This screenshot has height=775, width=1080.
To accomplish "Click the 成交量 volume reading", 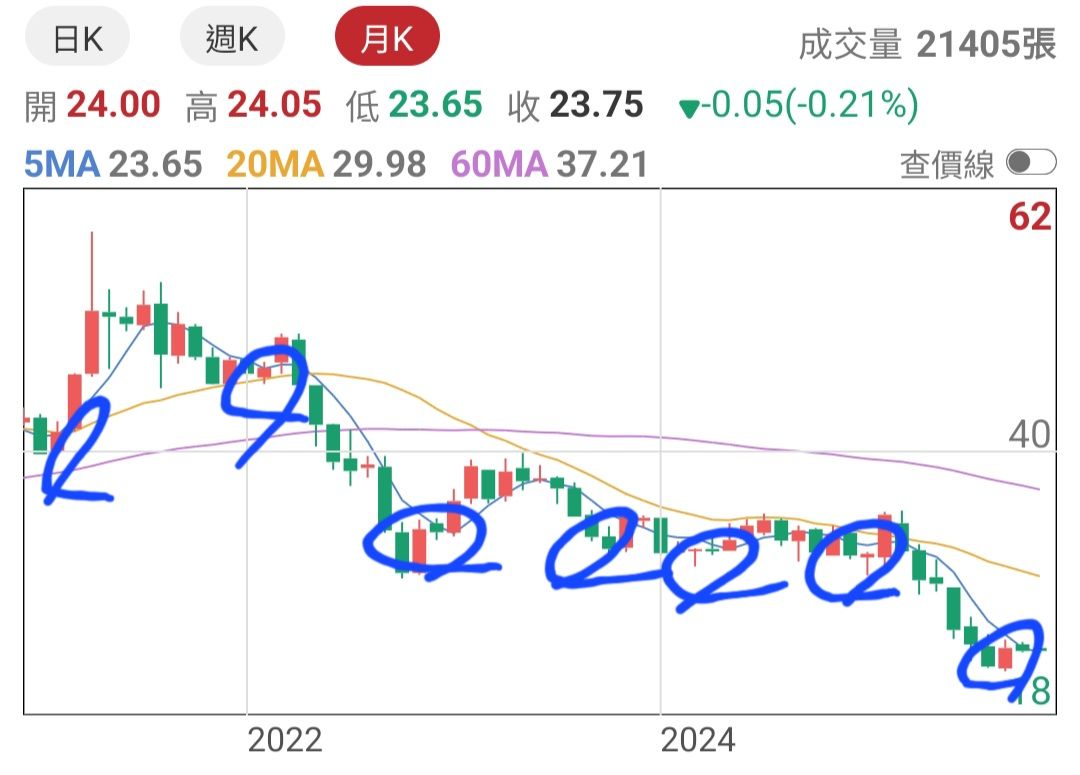I will [x=927, y=45].
